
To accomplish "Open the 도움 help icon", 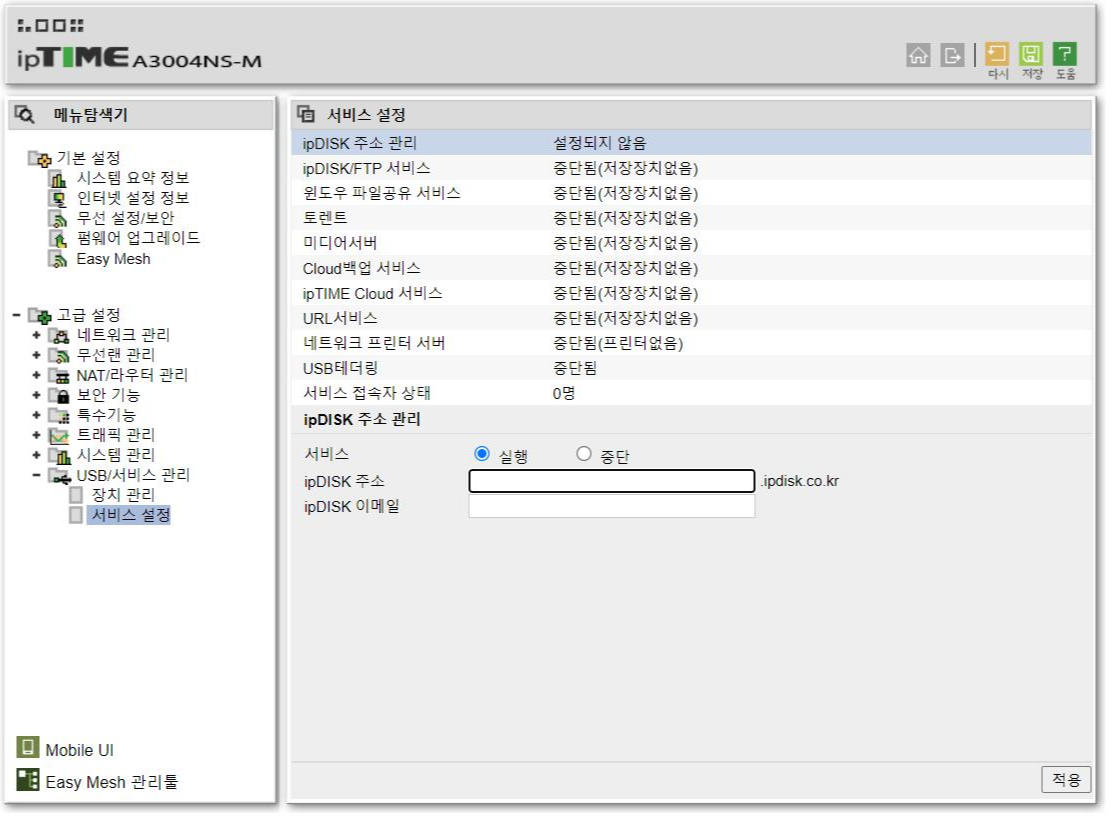I will [x=1065, y=53].
